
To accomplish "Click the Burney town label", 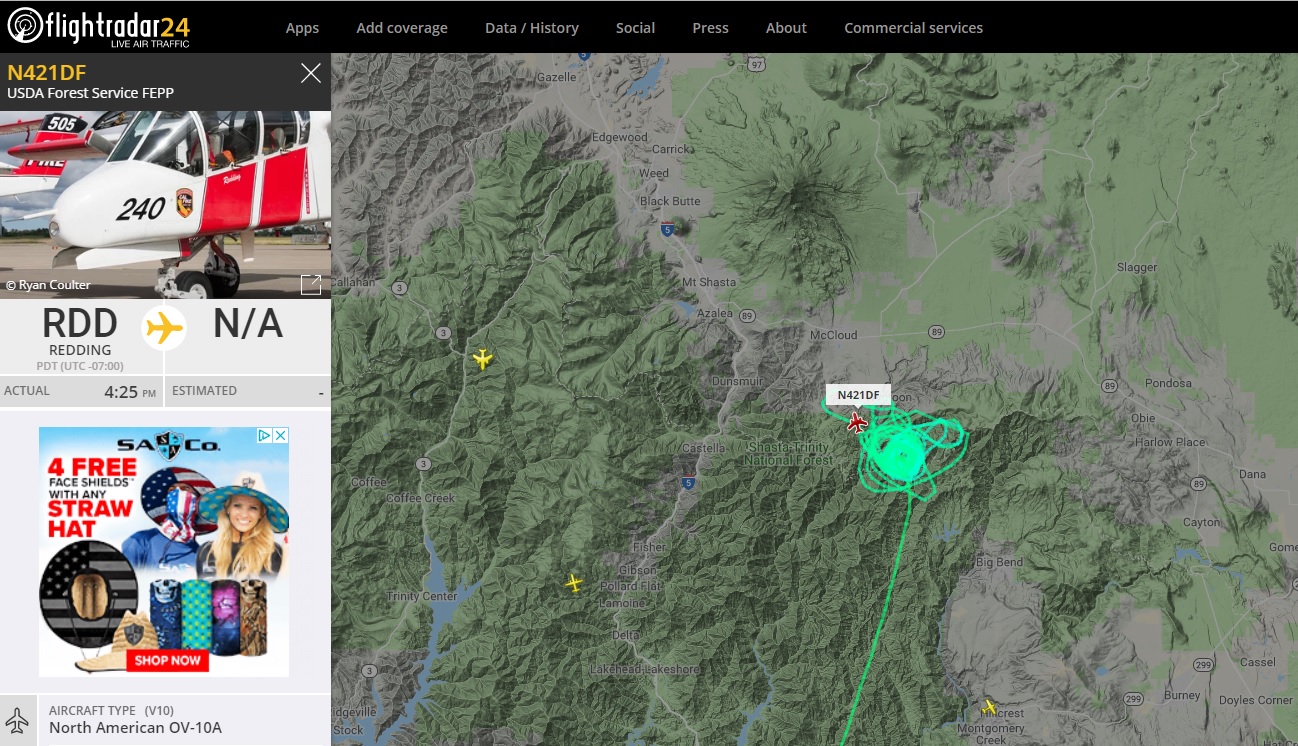I will [1181, 695].
